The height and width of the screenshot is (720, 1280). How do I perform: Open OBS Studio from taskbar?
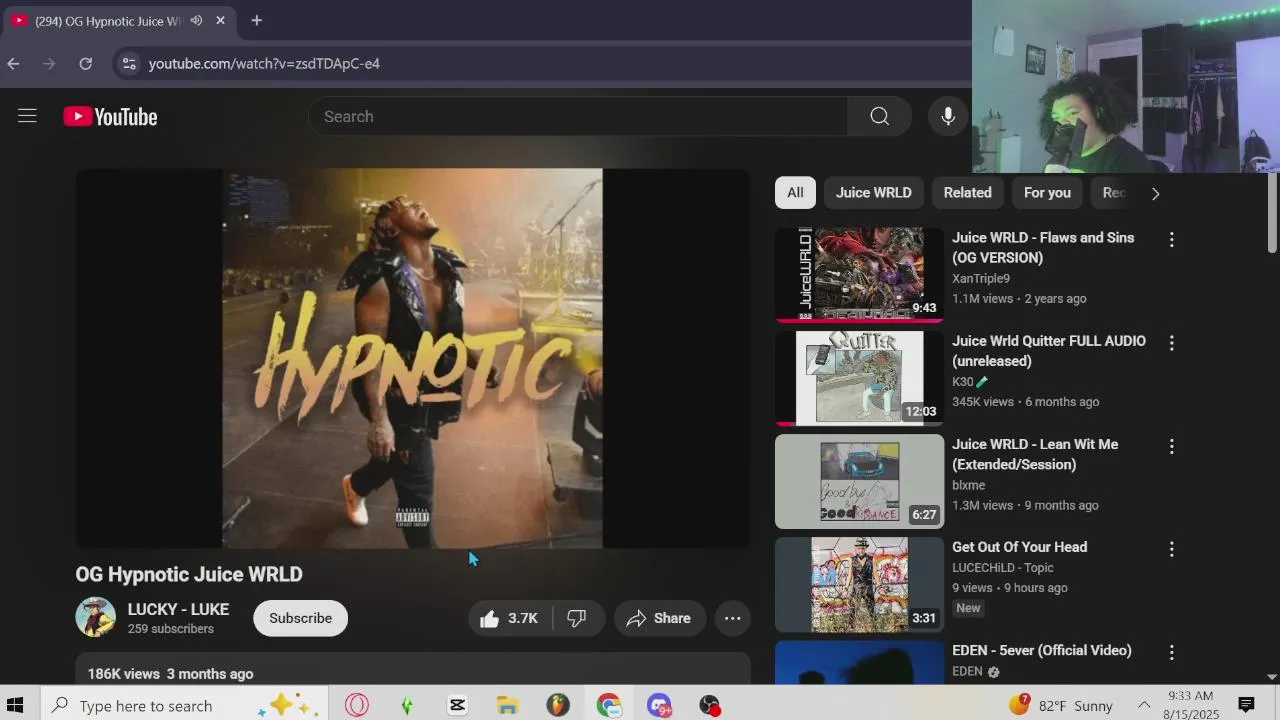coord(709,705)
